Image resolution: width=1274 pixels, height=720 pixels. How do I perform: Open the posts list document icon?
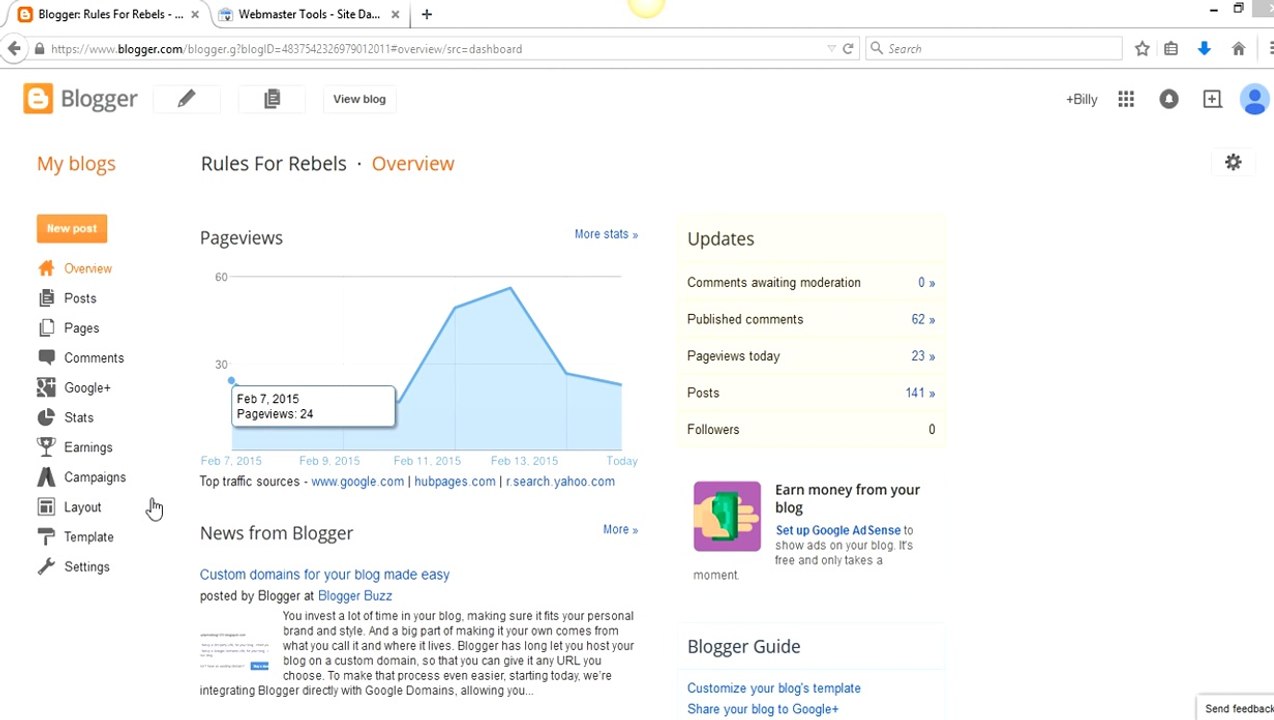pos(272,98)
